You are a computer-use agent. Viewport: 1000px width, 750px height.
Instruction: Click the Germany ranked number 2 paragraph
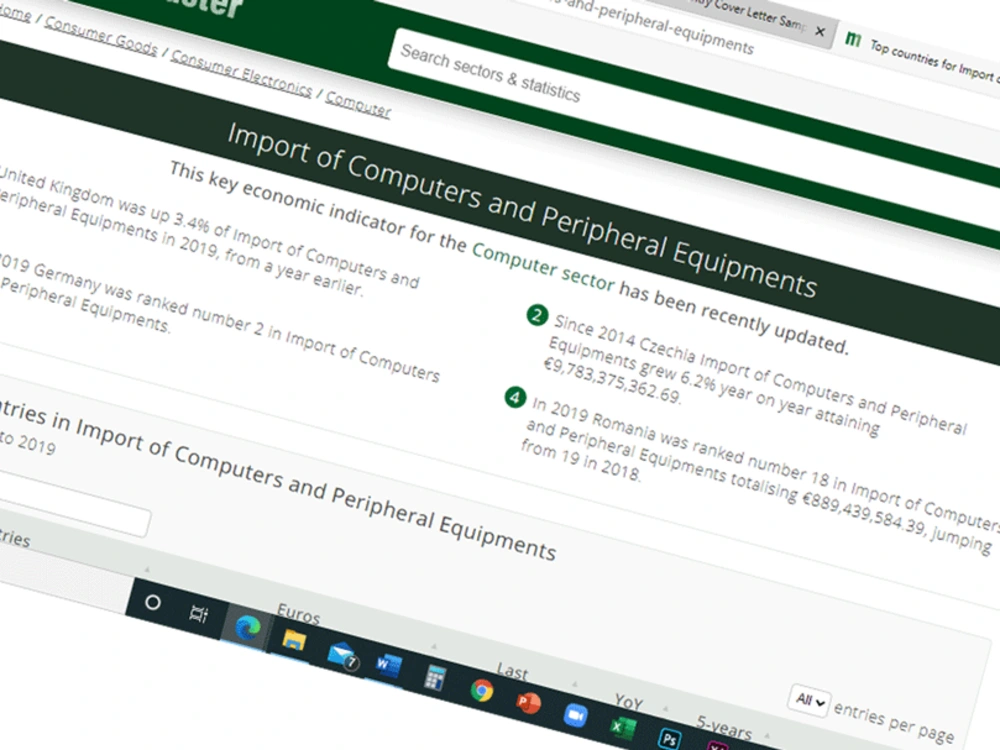[x=217, y=319]
